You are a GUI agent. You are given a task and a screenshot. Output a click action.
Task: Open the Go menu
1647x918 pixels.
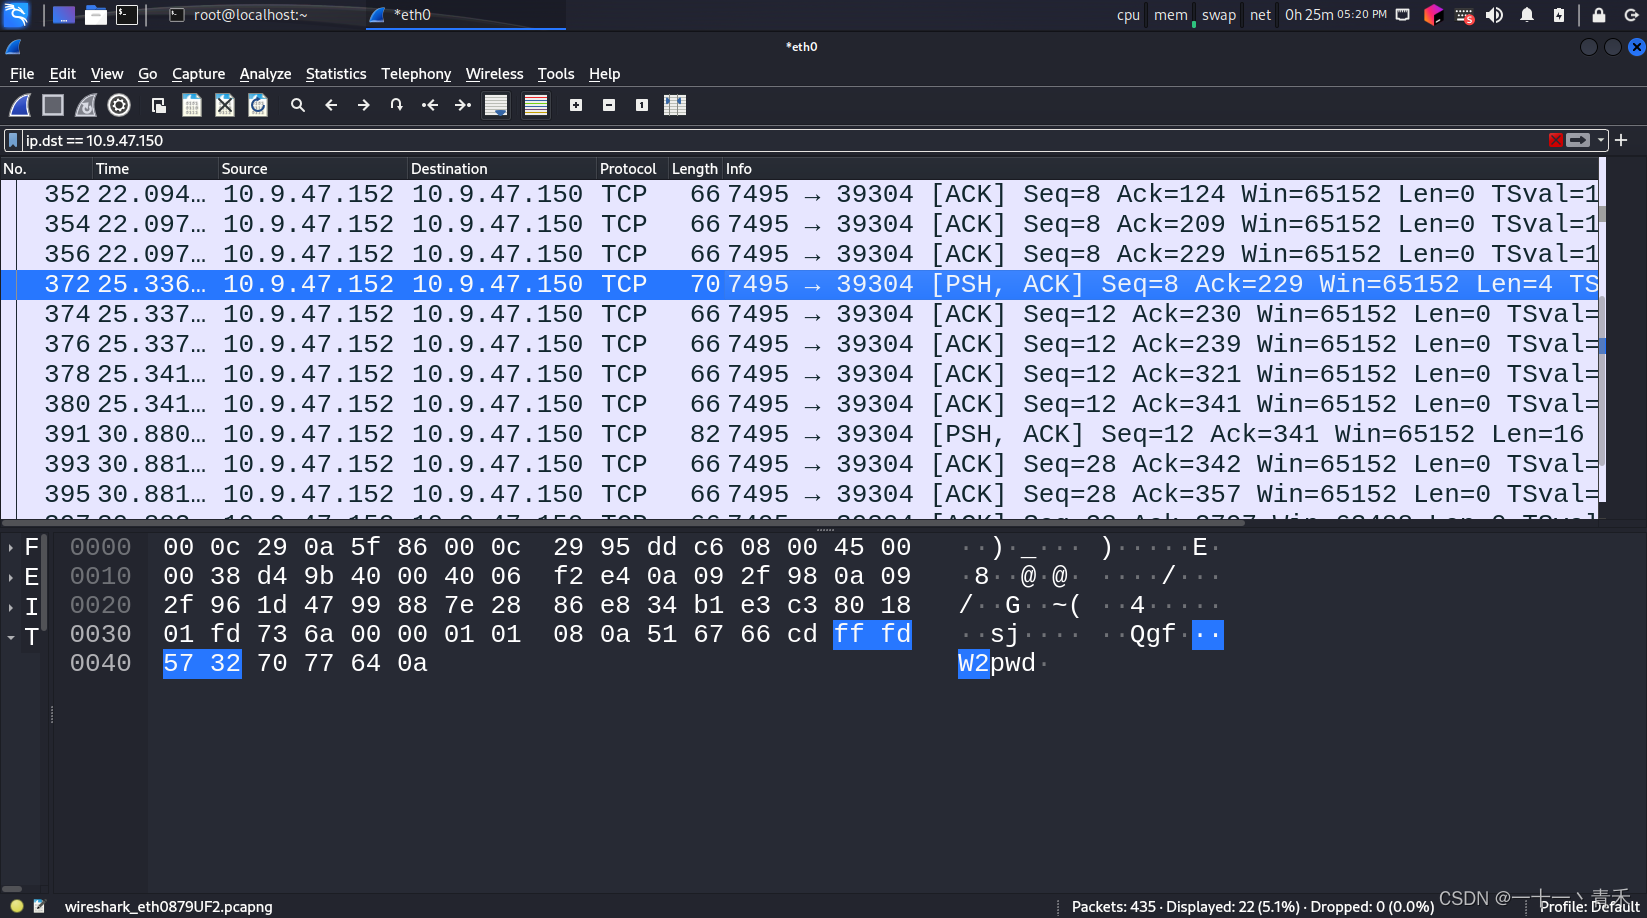click(148, 74)
